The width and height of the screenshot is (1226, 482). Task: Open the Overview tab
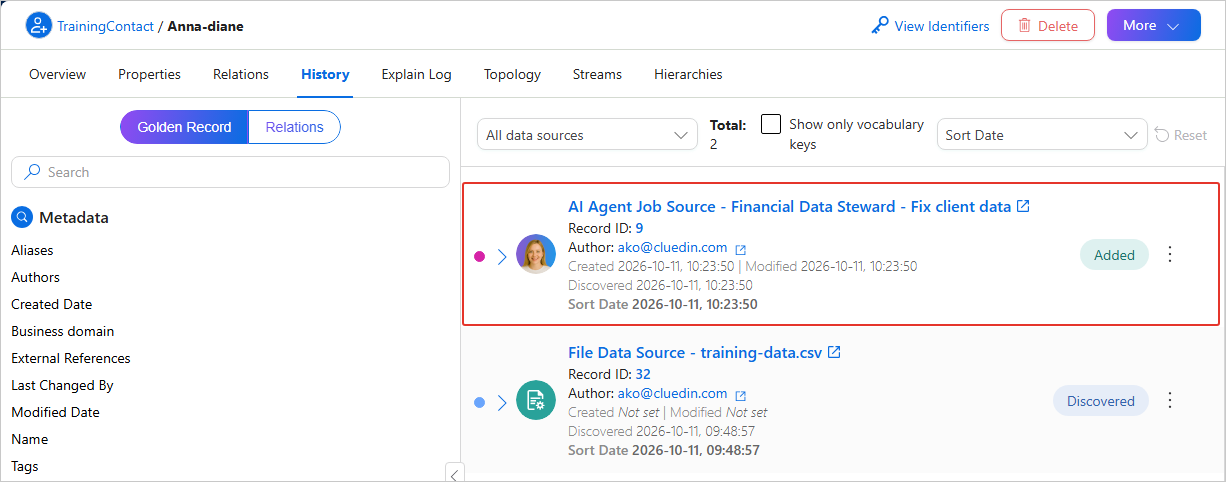57,74
